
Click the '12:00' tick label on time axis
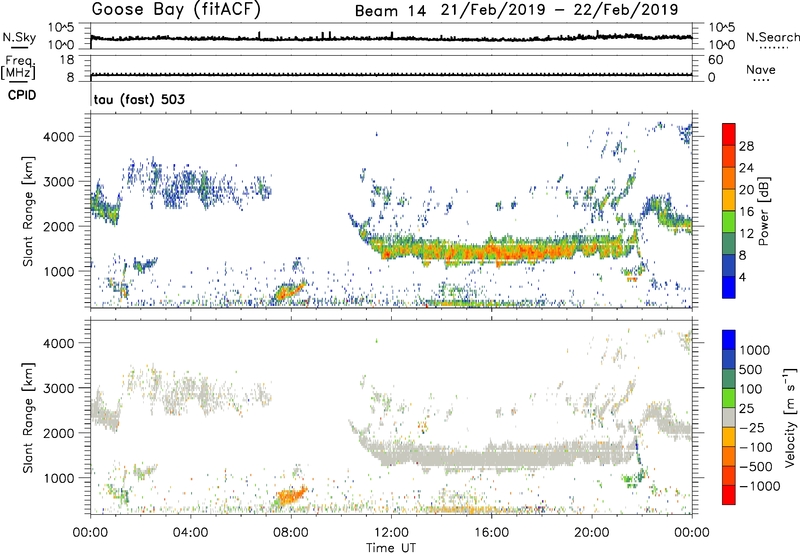391,533
